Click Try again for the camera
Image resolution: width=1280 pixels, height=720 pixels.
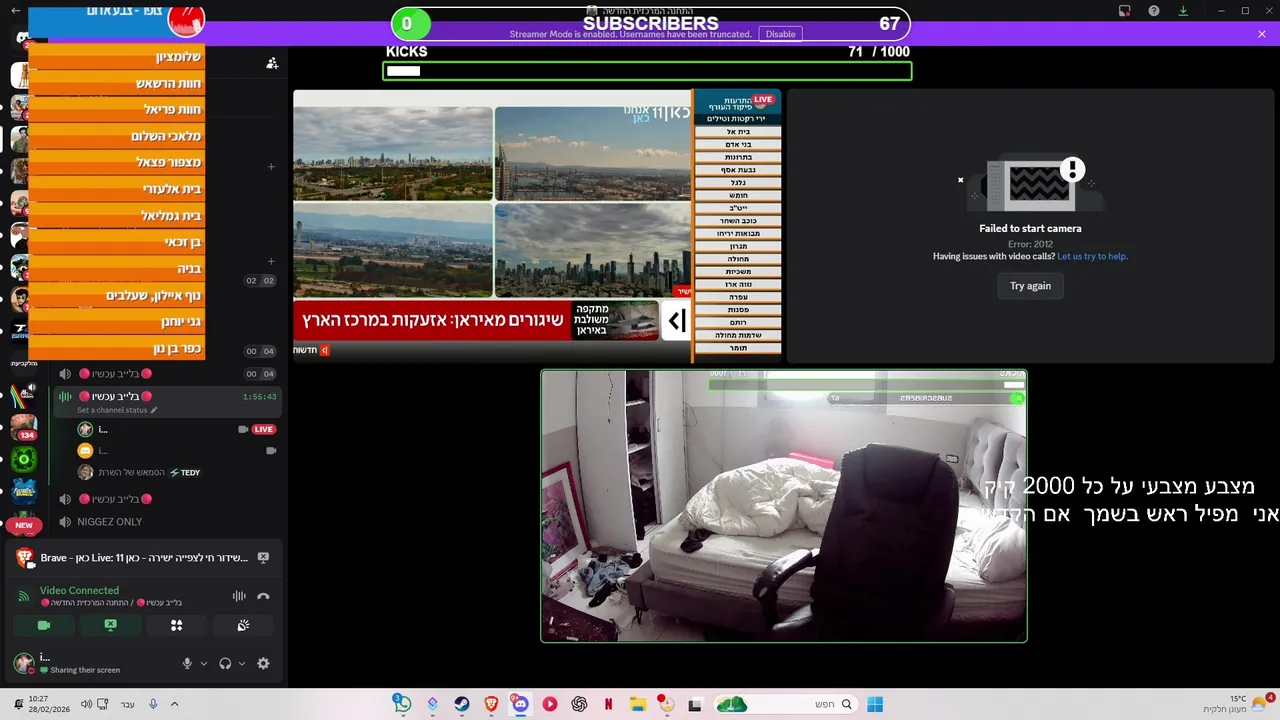coord(1030,286)
